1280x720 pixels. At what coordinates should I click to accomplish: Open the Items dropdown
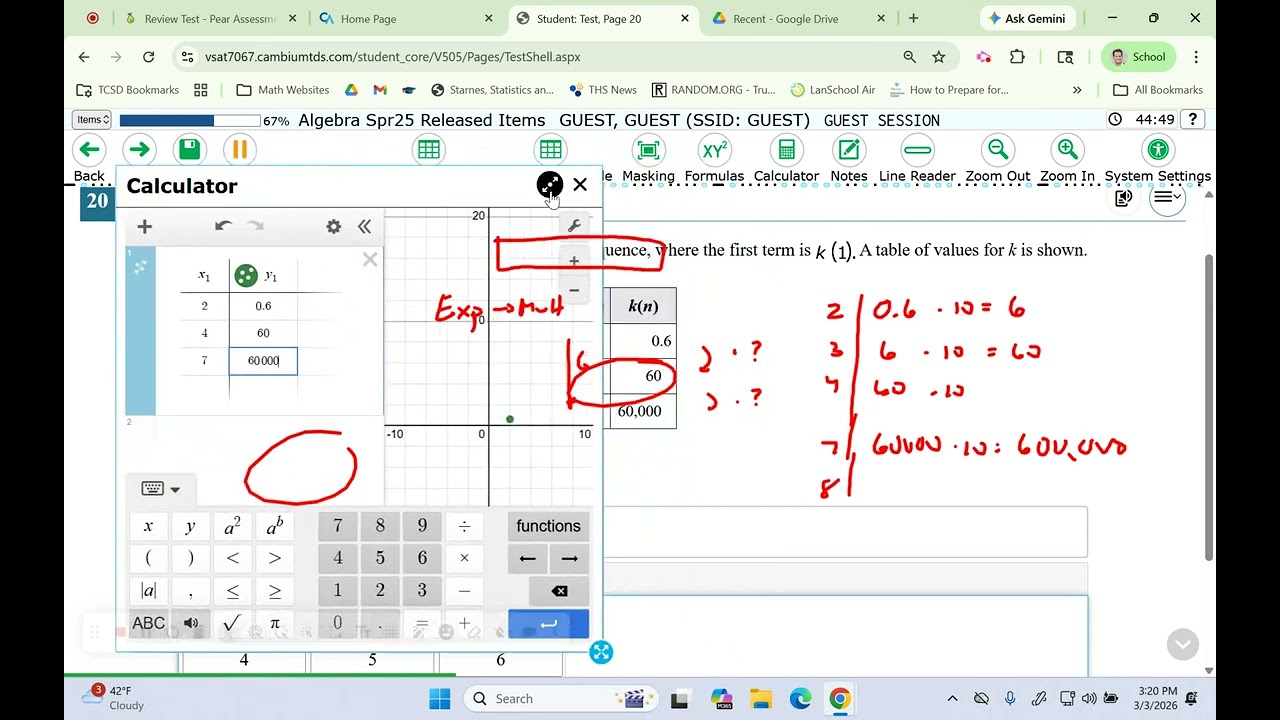pyautogui.click(x=92, y=120)
